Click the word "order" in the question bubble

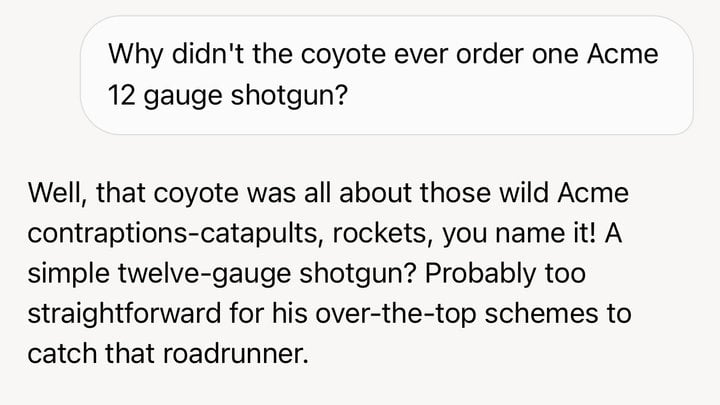tap(489, 54)
